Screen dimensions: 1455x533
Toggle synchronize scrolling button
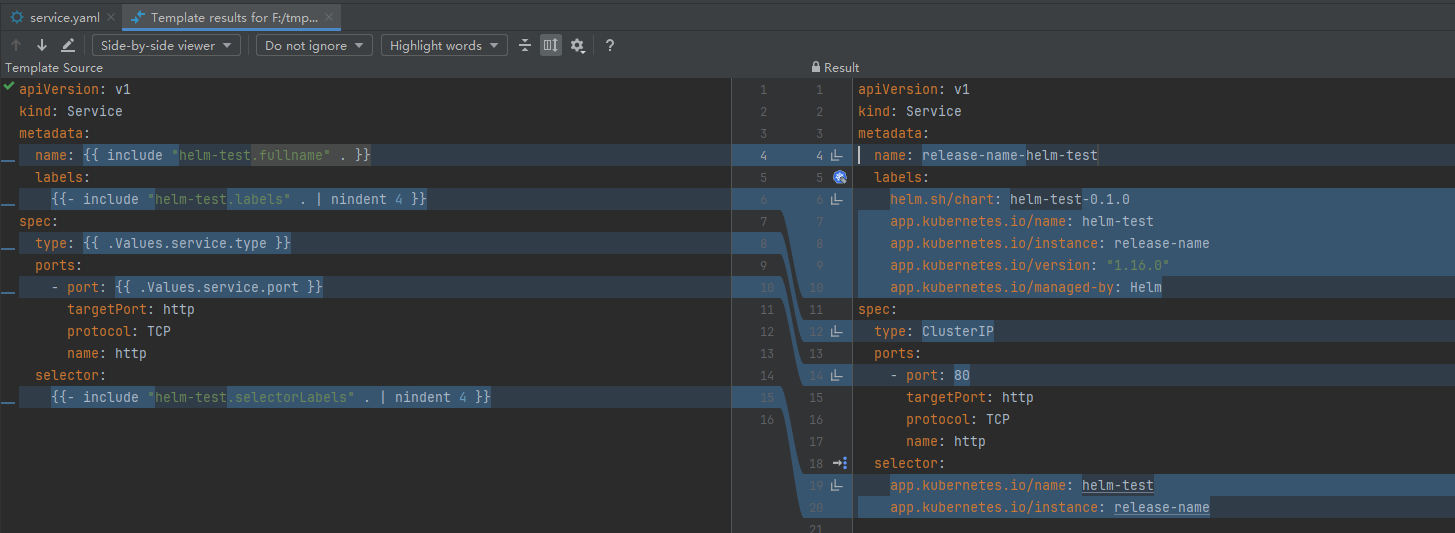pos(551,45)
